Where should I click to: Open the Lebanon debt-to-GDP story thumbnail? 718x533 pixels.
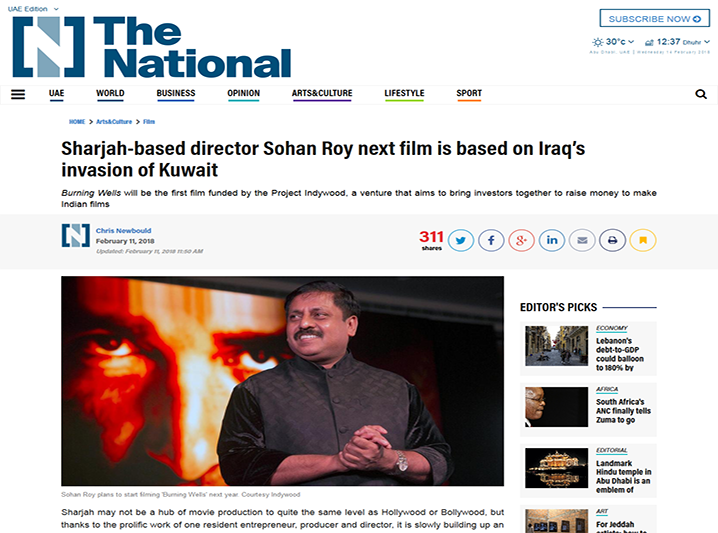tap(556, 346)
